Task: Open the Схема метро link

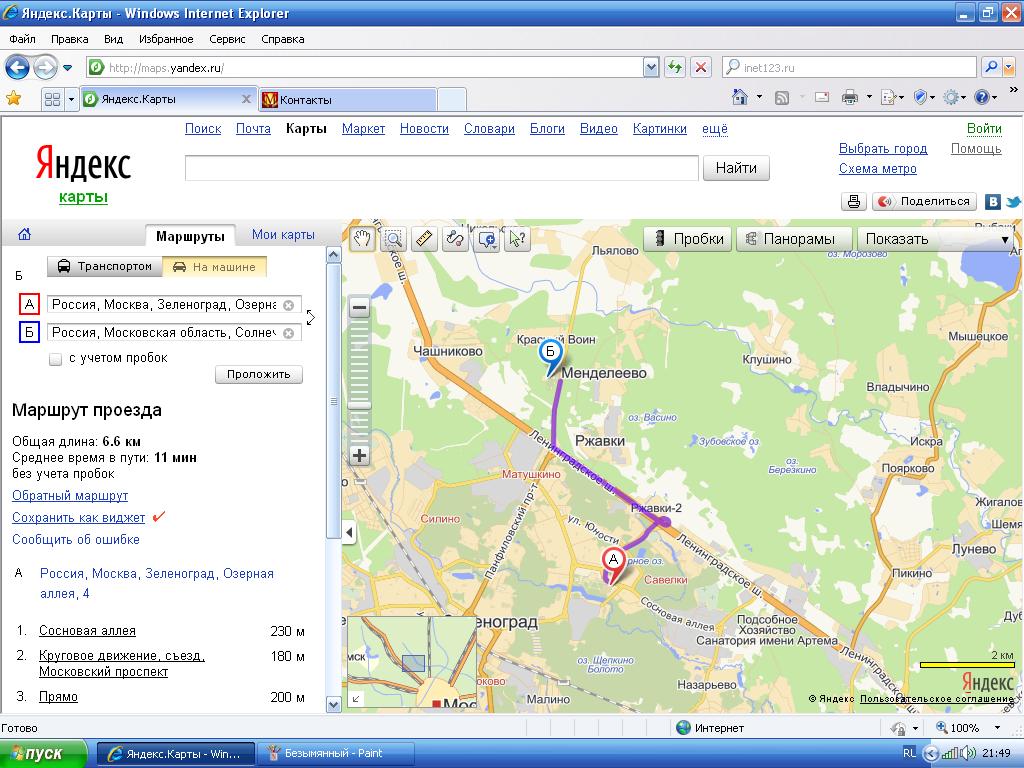Action: pos(878,168)
